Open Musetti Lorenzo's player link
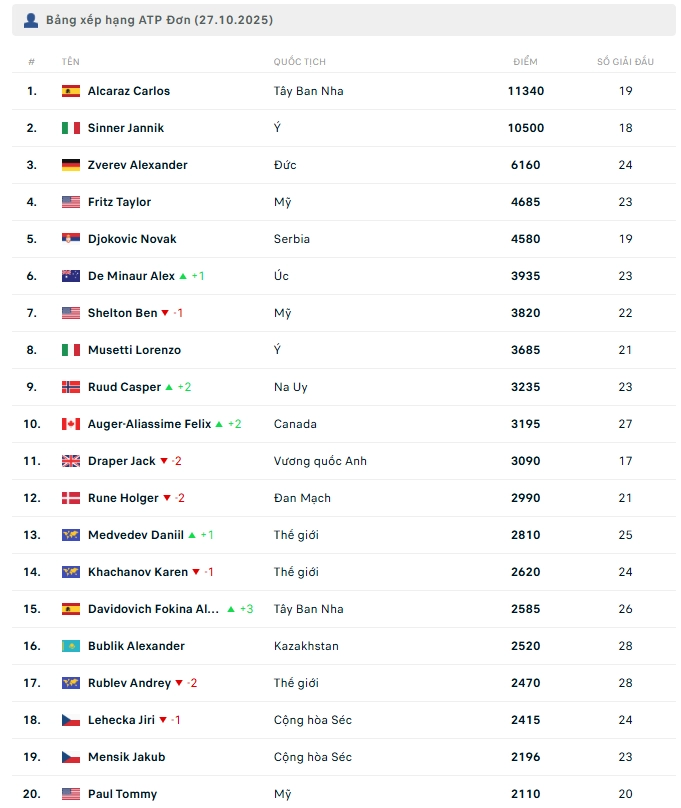The height and width of the screenshot is (808, 681). 134,350
